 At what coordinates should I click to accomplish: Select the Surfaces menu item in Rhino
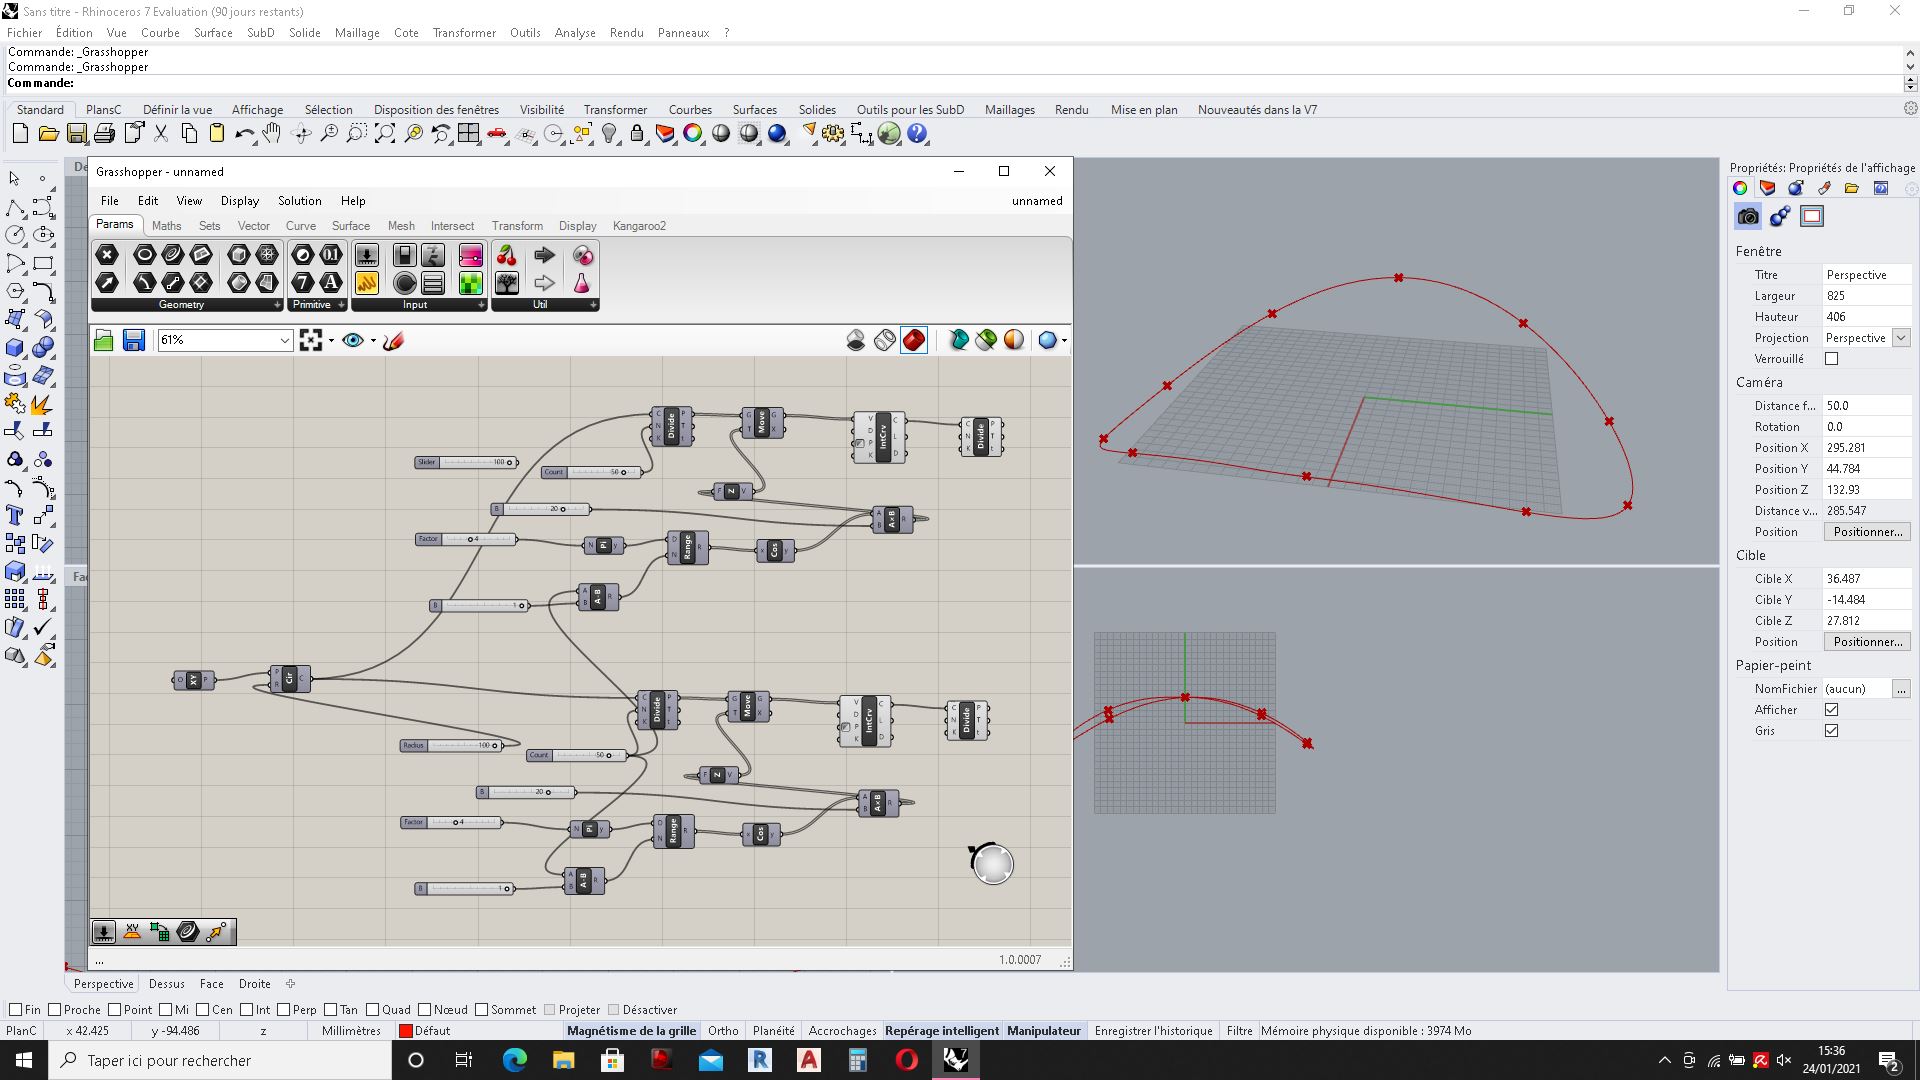(x=754, y=109)
